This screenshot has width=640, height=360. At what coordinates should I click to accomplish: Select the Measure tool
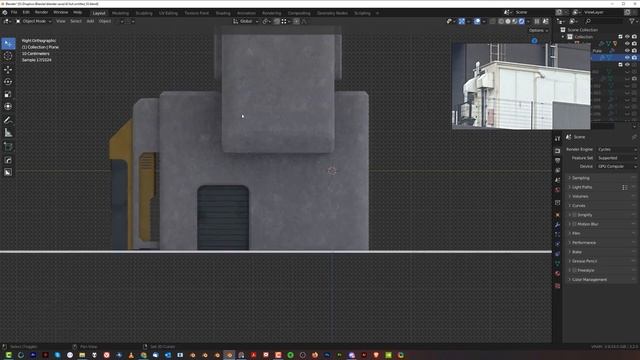[x=8, y=133]
